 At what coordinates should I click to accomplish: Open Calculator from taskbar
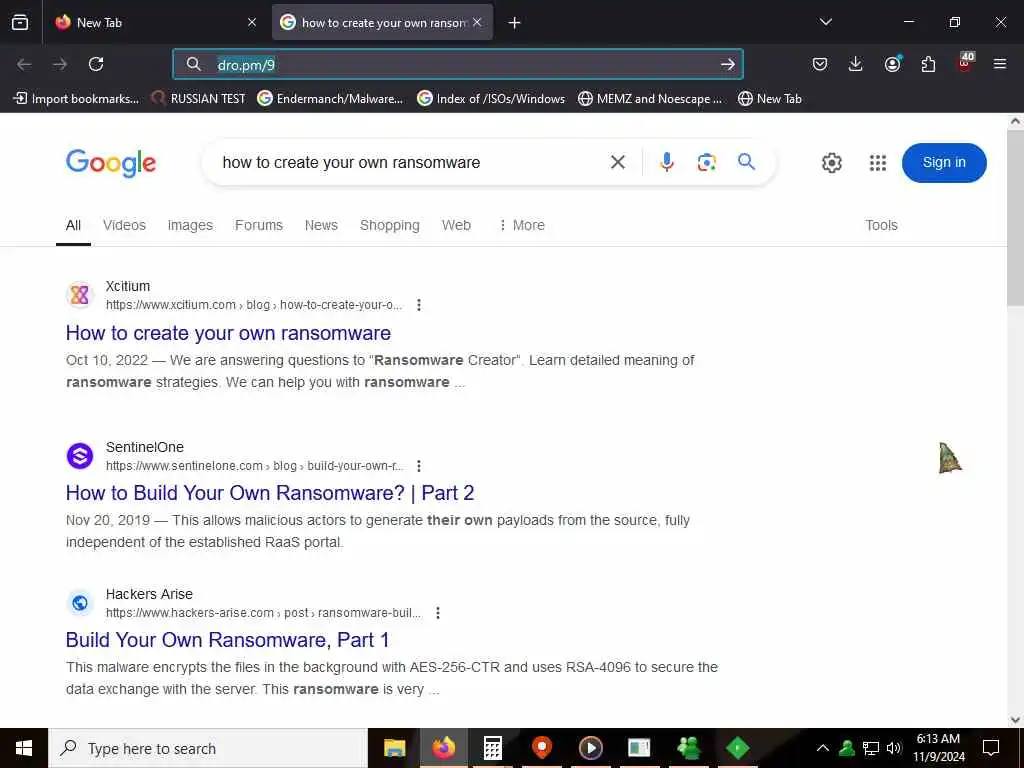492,748
